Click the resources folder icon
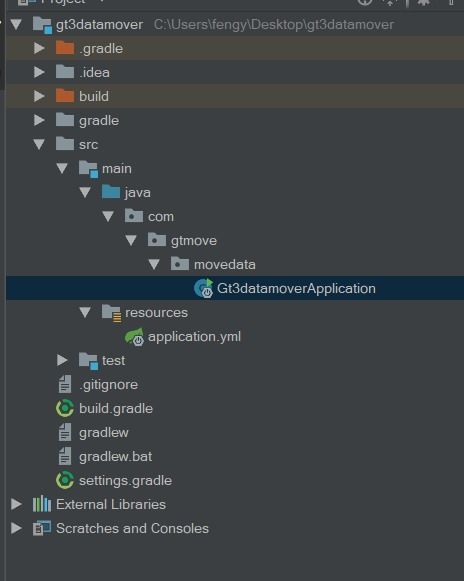Viewport: 464px width, 581px height. coord(112,313)
